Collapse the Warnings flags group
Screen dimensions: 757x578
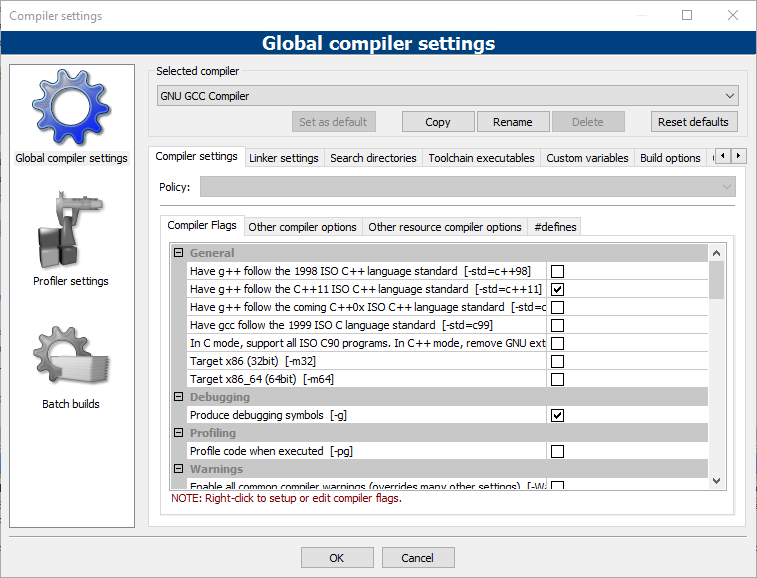point(179,468)
